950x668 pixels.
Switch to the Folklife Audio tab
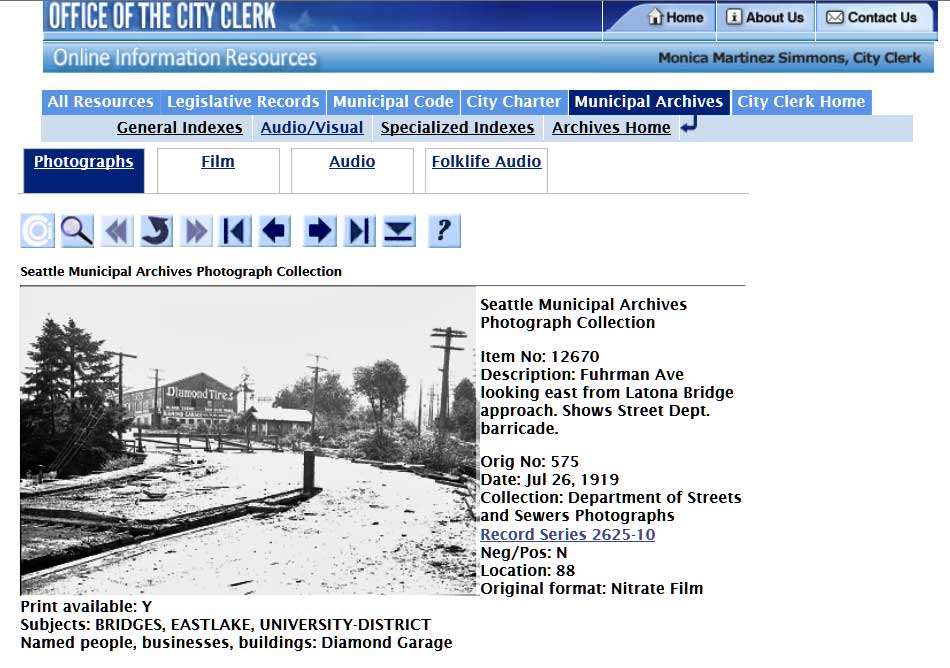486,162
